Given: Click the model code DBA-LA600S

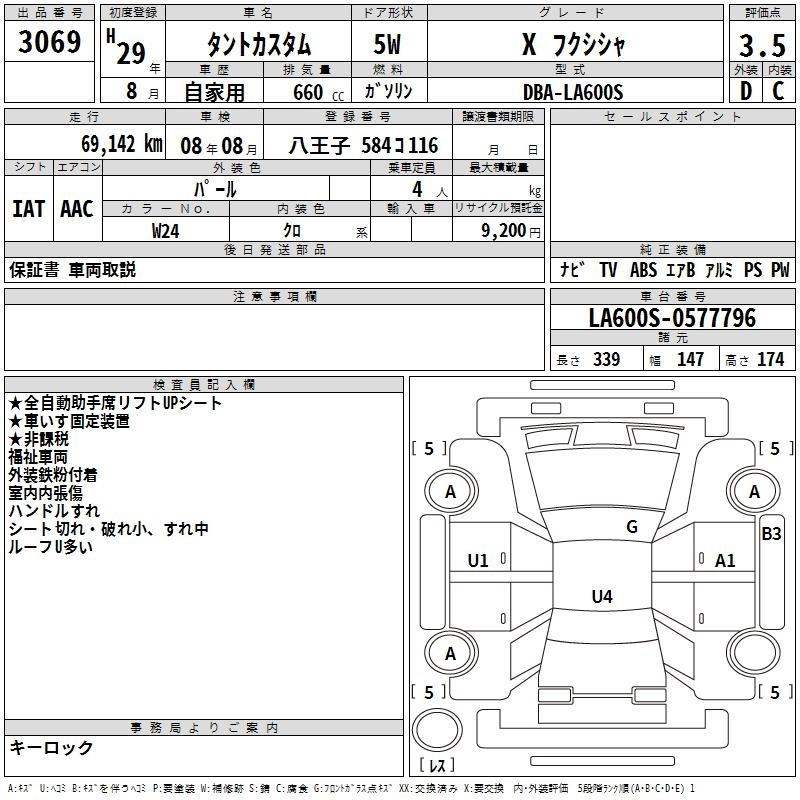Looking at the screenshot, I should (x=574, y=92).
